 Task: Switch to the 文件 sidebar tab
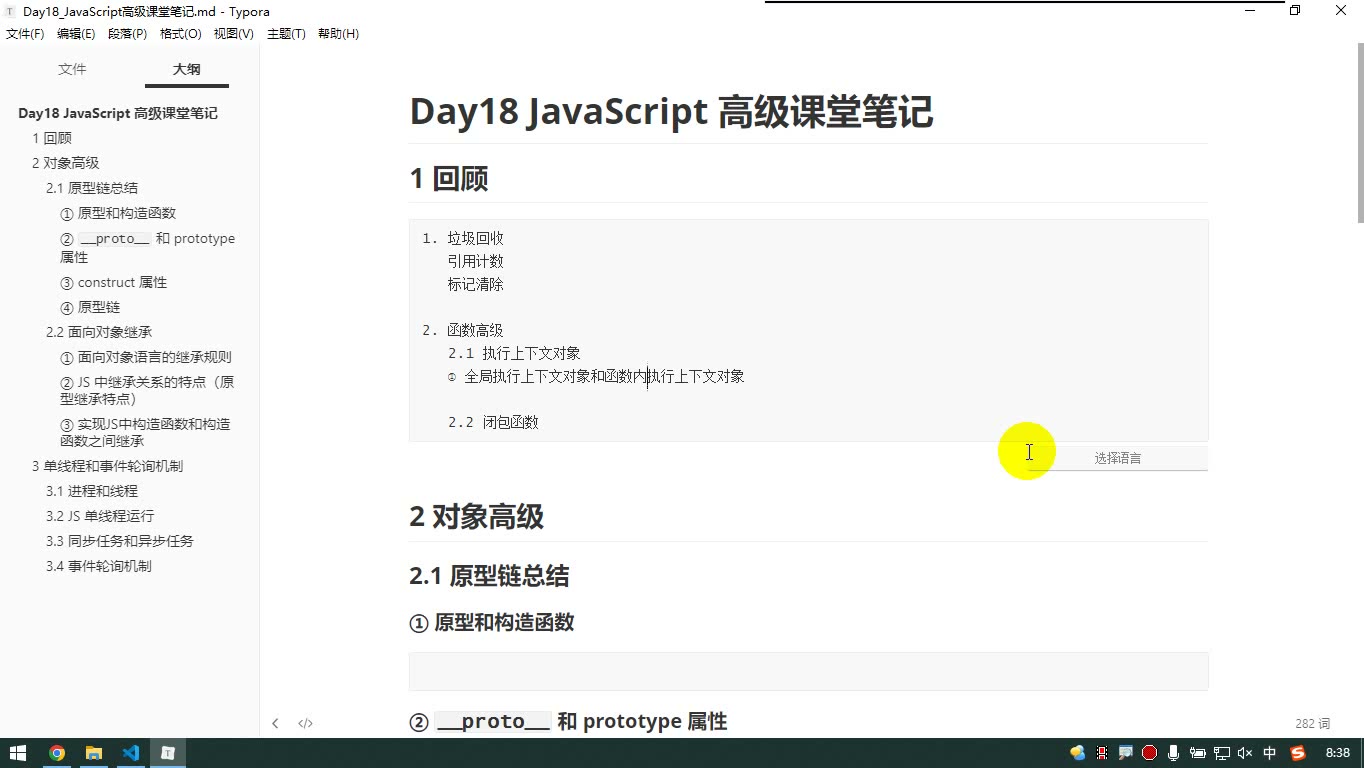(x=72, y=69)
